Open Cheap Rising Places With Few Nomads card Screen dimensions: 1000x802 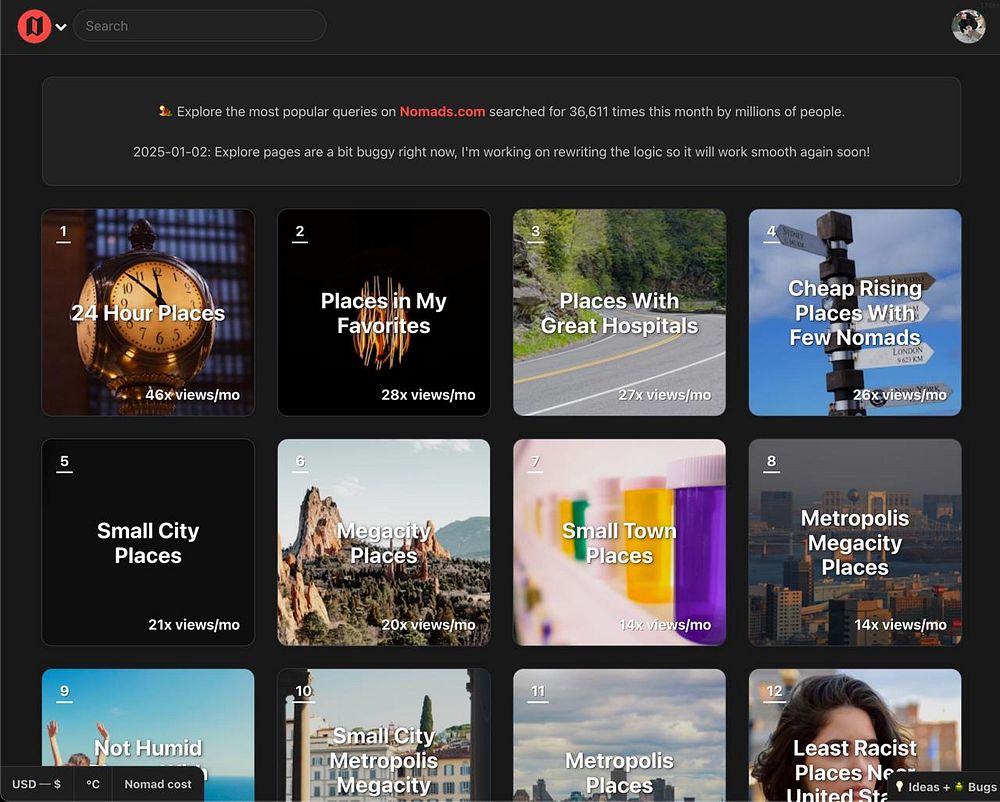[855, 312]
